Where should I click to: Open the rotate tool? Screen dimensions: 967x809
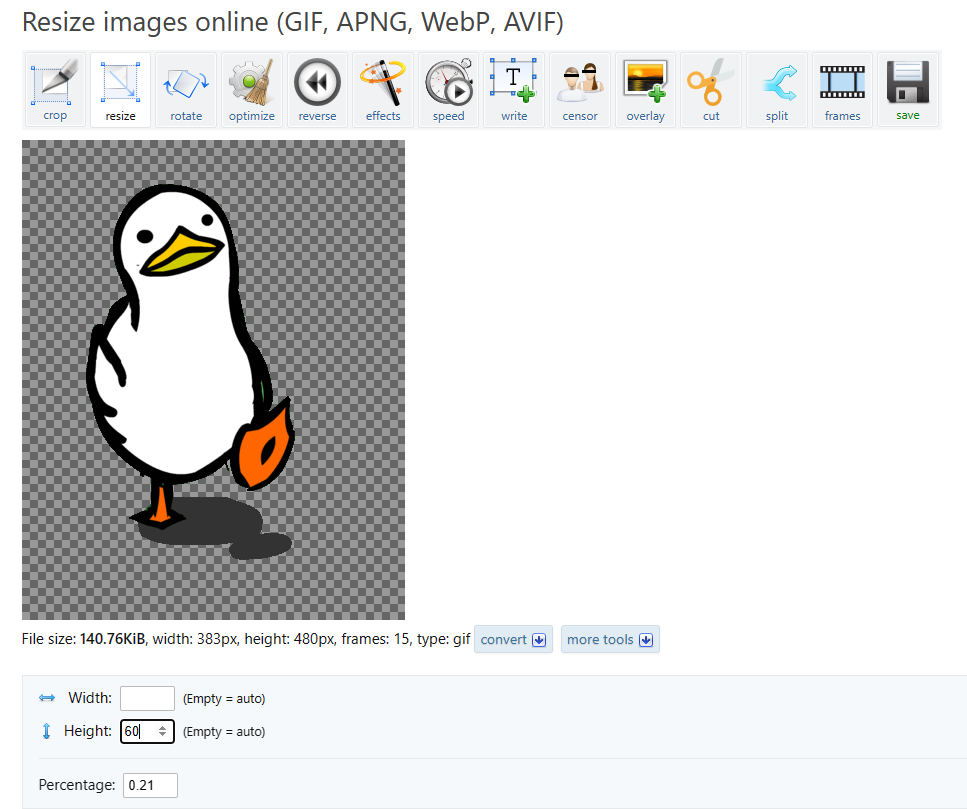click(186, 90)
